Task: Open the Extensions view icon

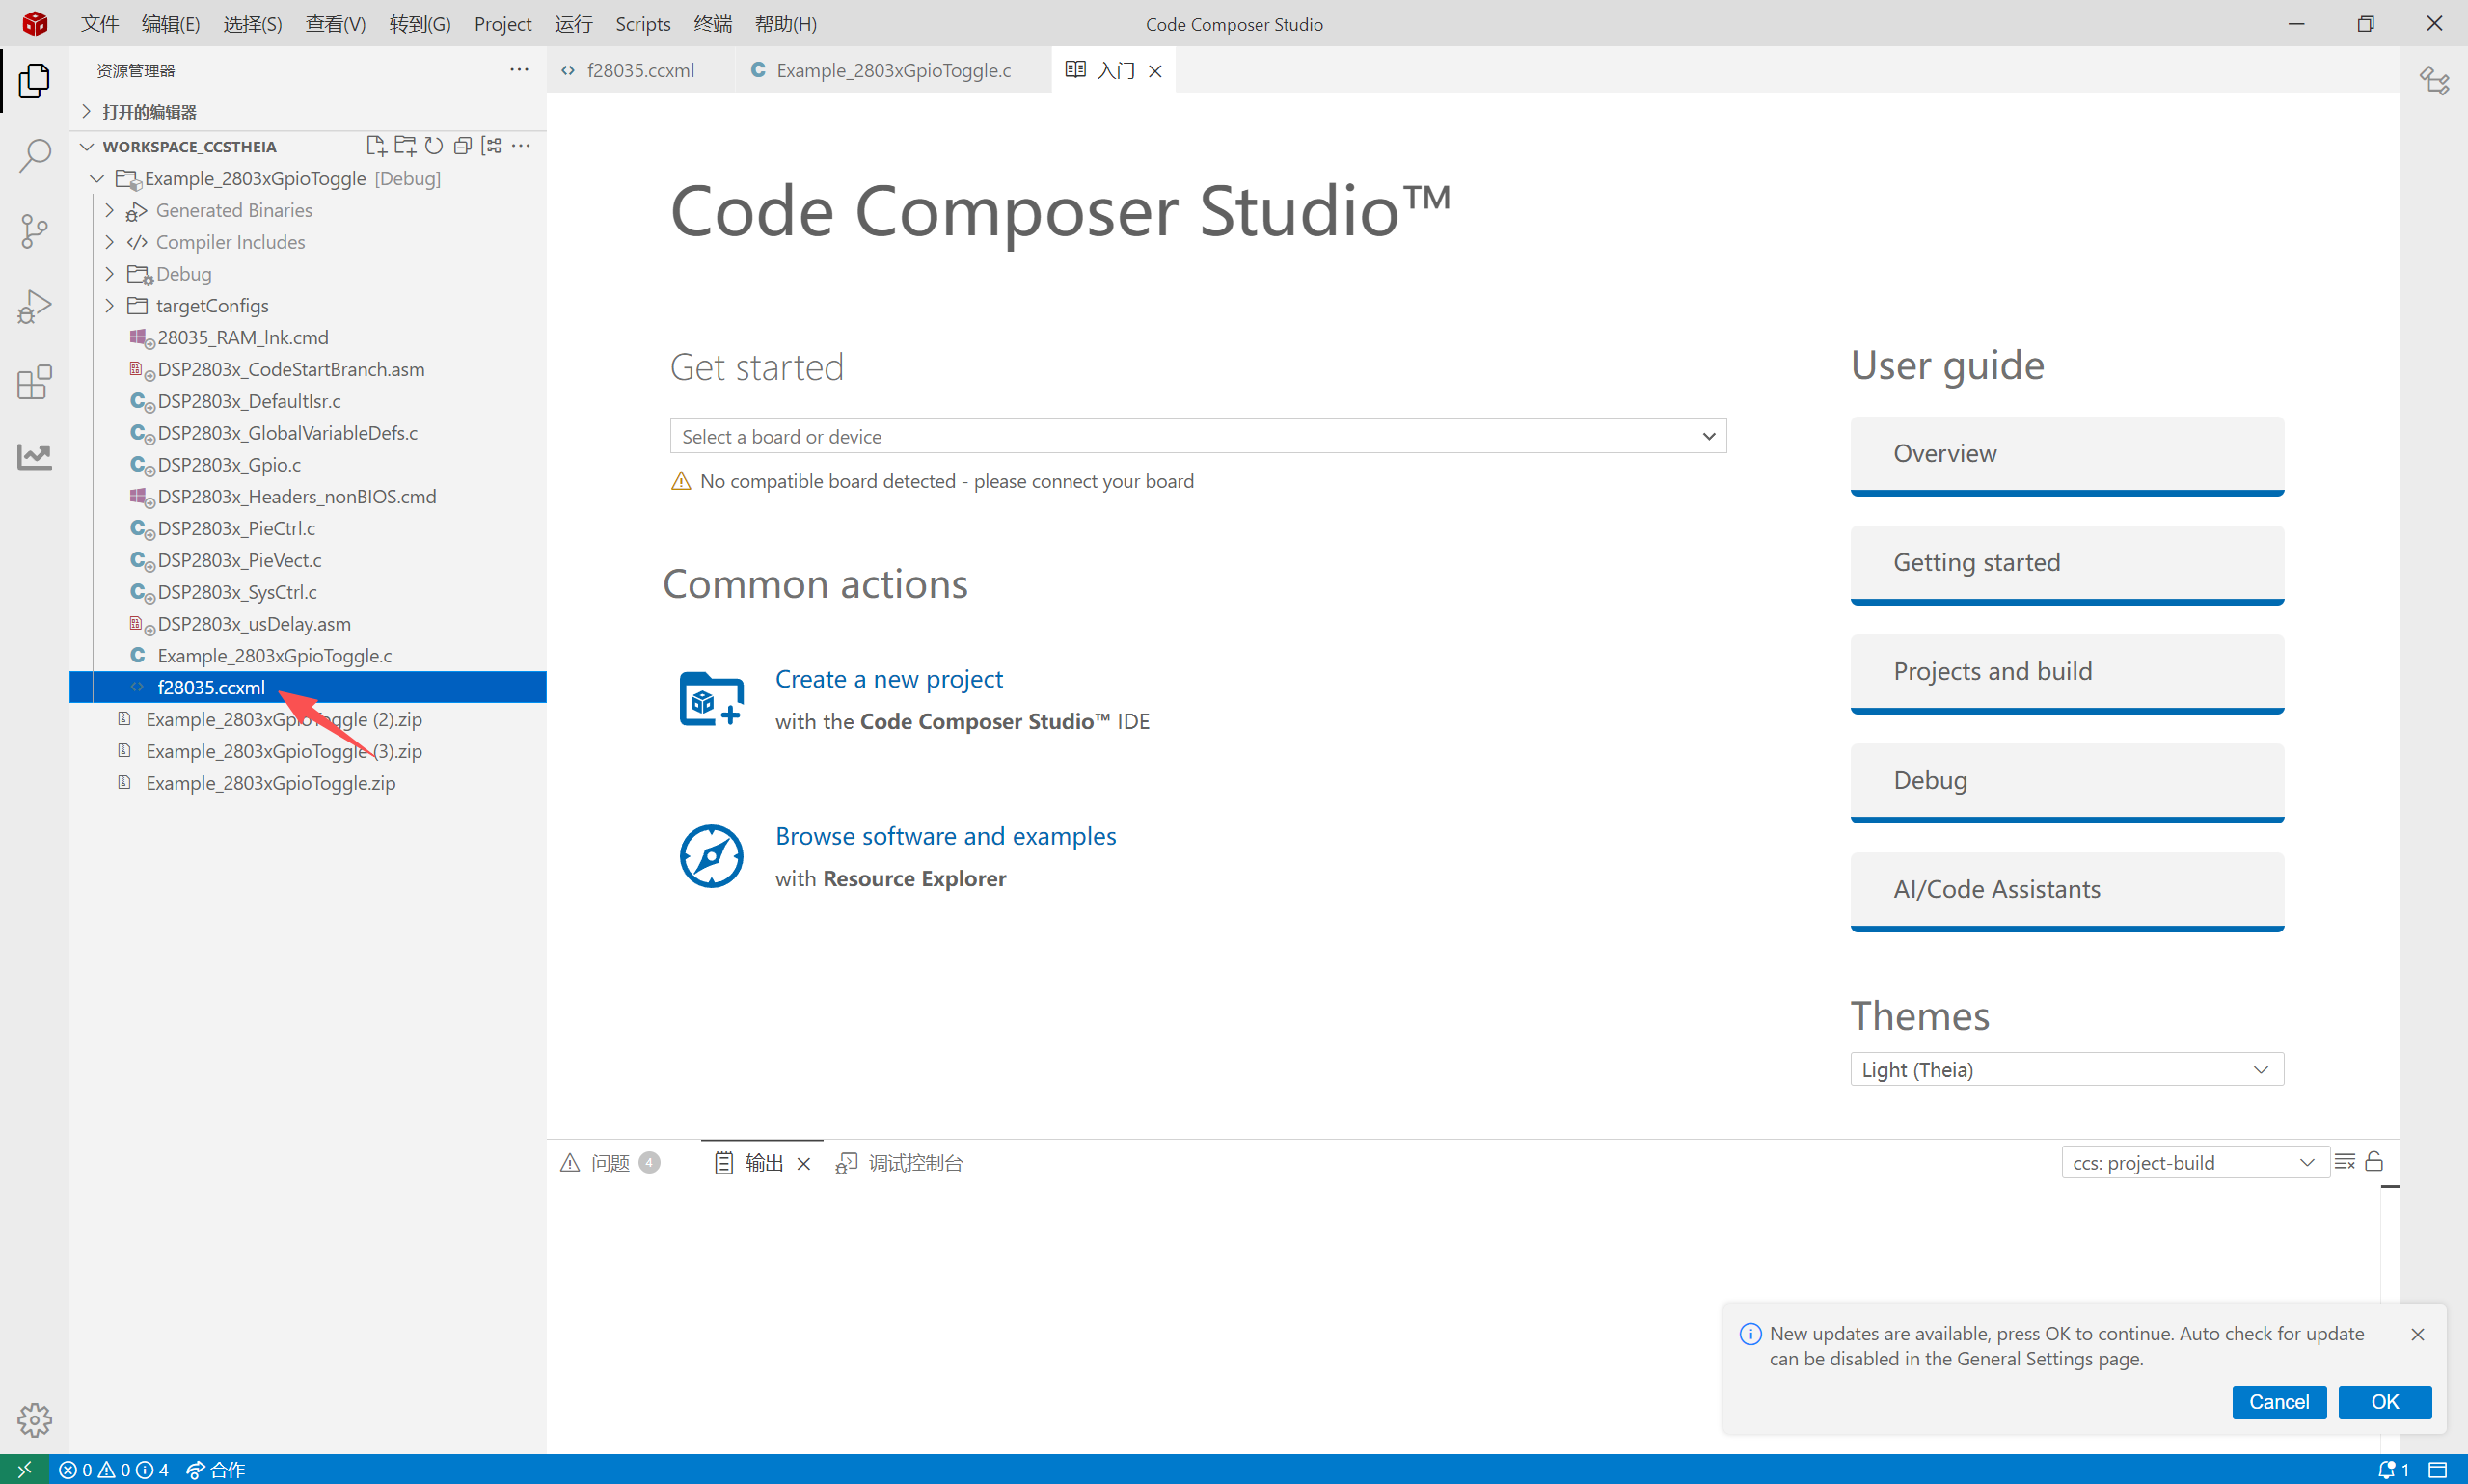Action: 35,382
